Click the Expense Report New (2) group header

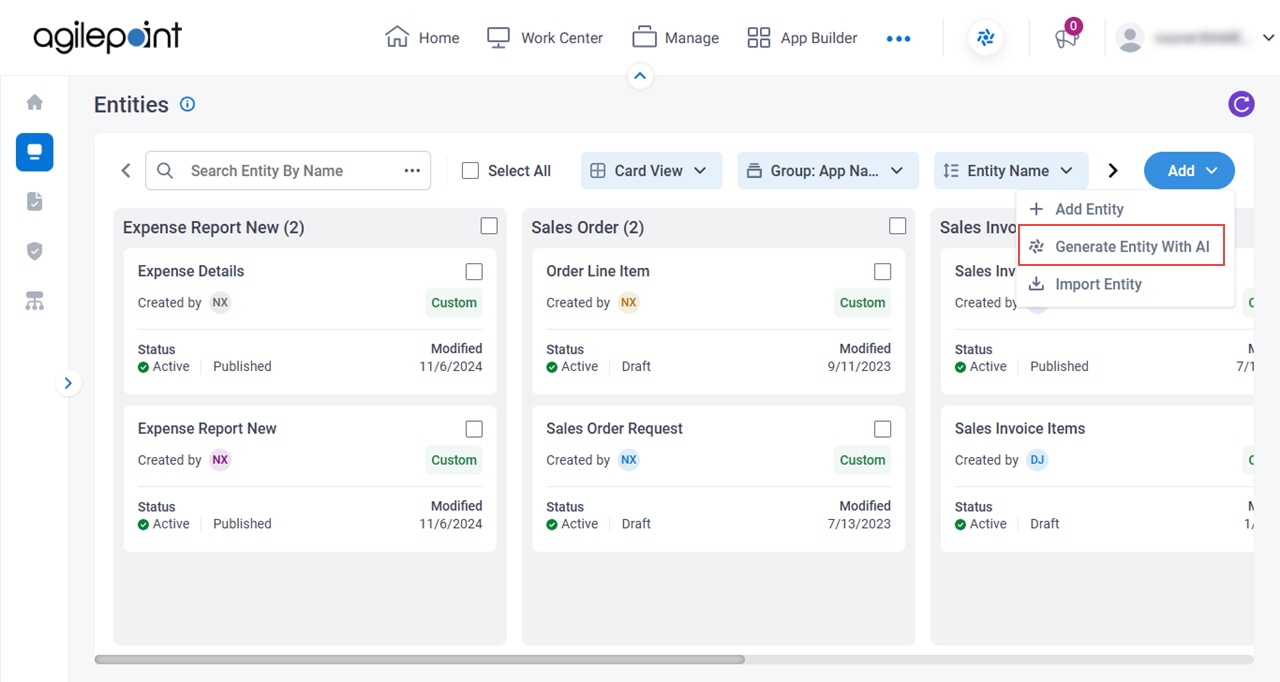[x=213, y=227]
